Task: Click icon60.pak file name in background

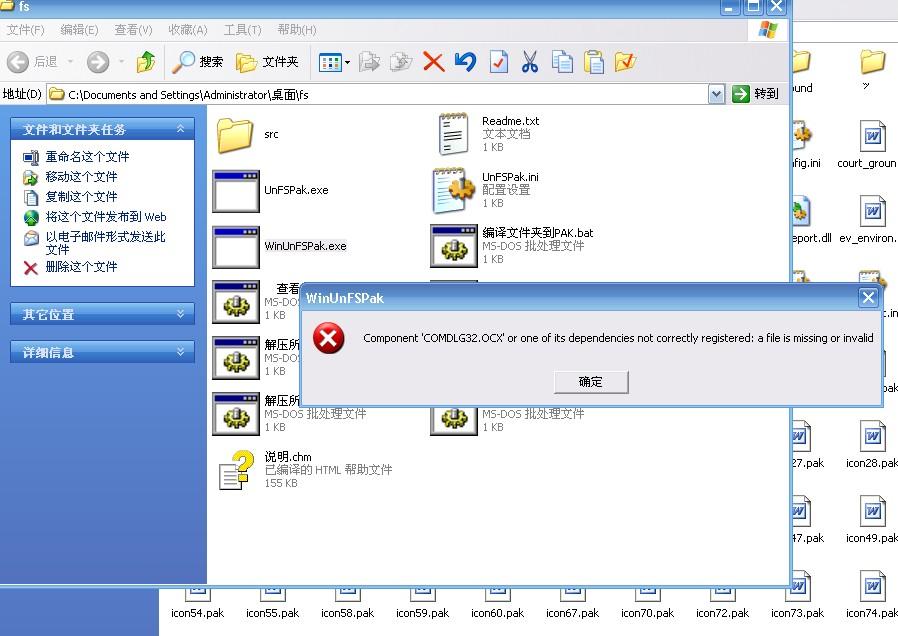Action: point(497,613)
